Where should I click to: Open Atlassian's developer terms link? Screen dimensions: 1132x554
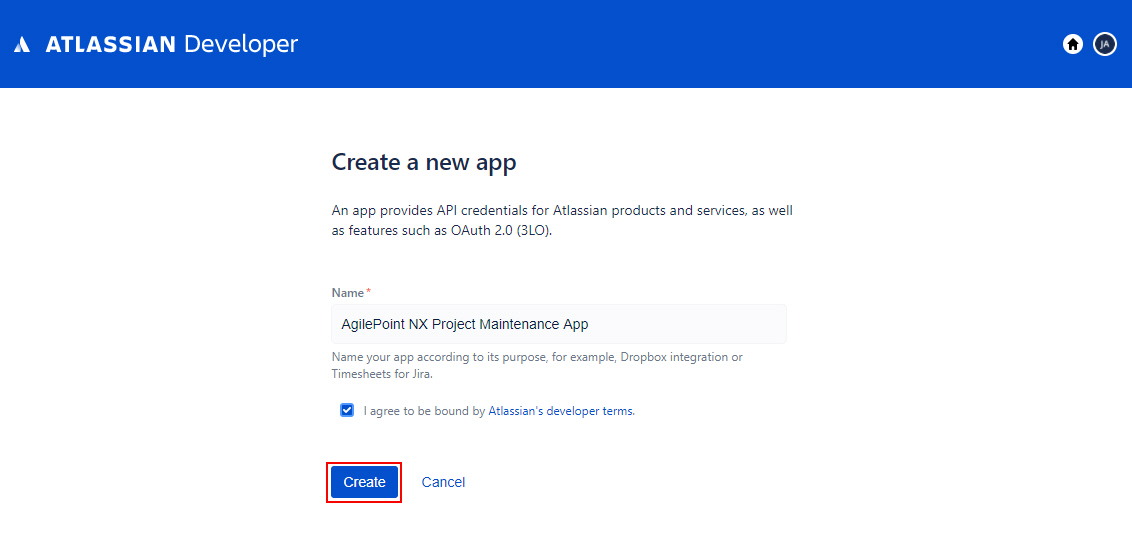pyautogui.click(x=562, y=411)
